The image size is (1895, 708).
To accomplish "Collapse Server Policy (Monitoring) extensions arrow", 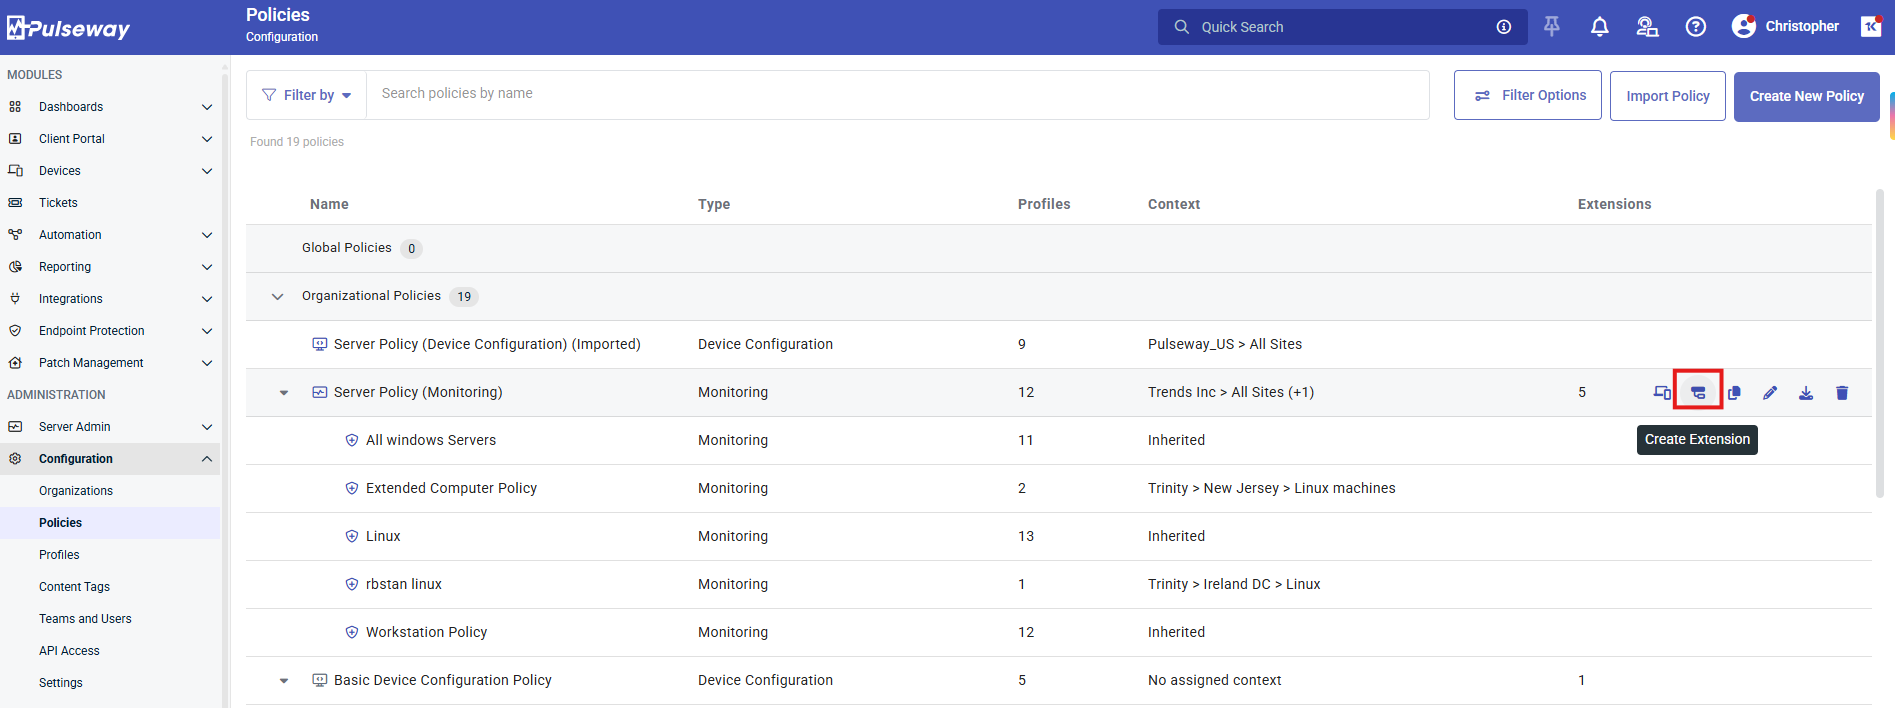I will (284, 393).
